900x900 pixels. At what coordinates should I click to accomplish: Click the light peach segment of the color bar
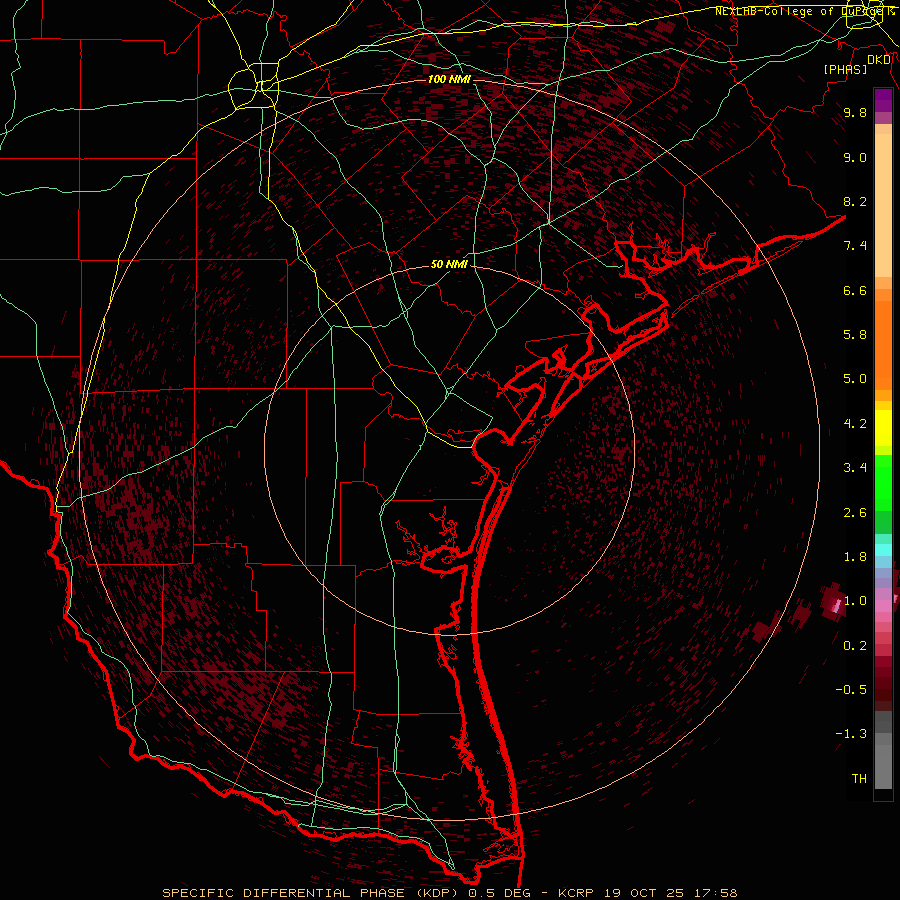(x=883, y=205)
